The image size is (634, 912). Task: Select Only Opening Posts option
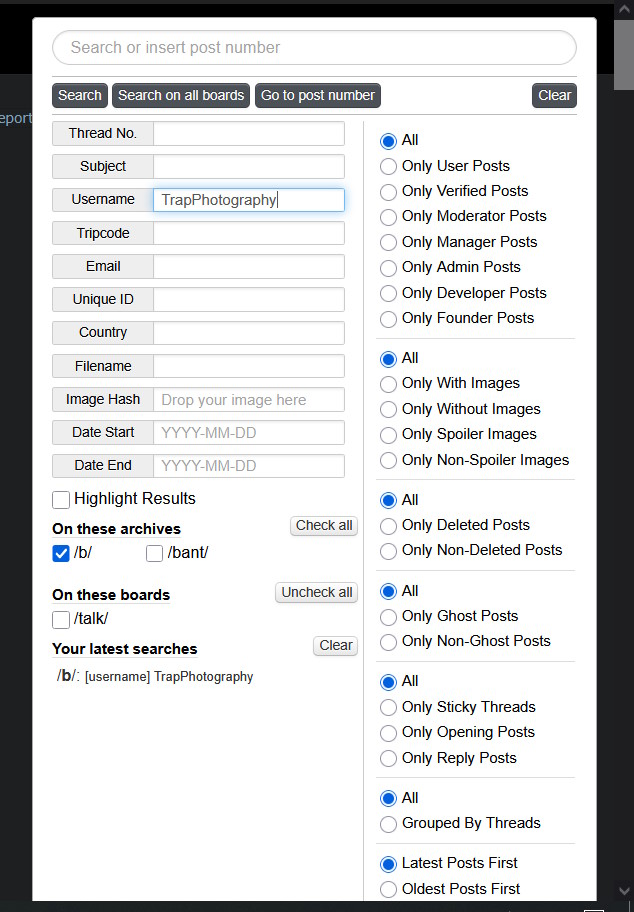[388, 733]
